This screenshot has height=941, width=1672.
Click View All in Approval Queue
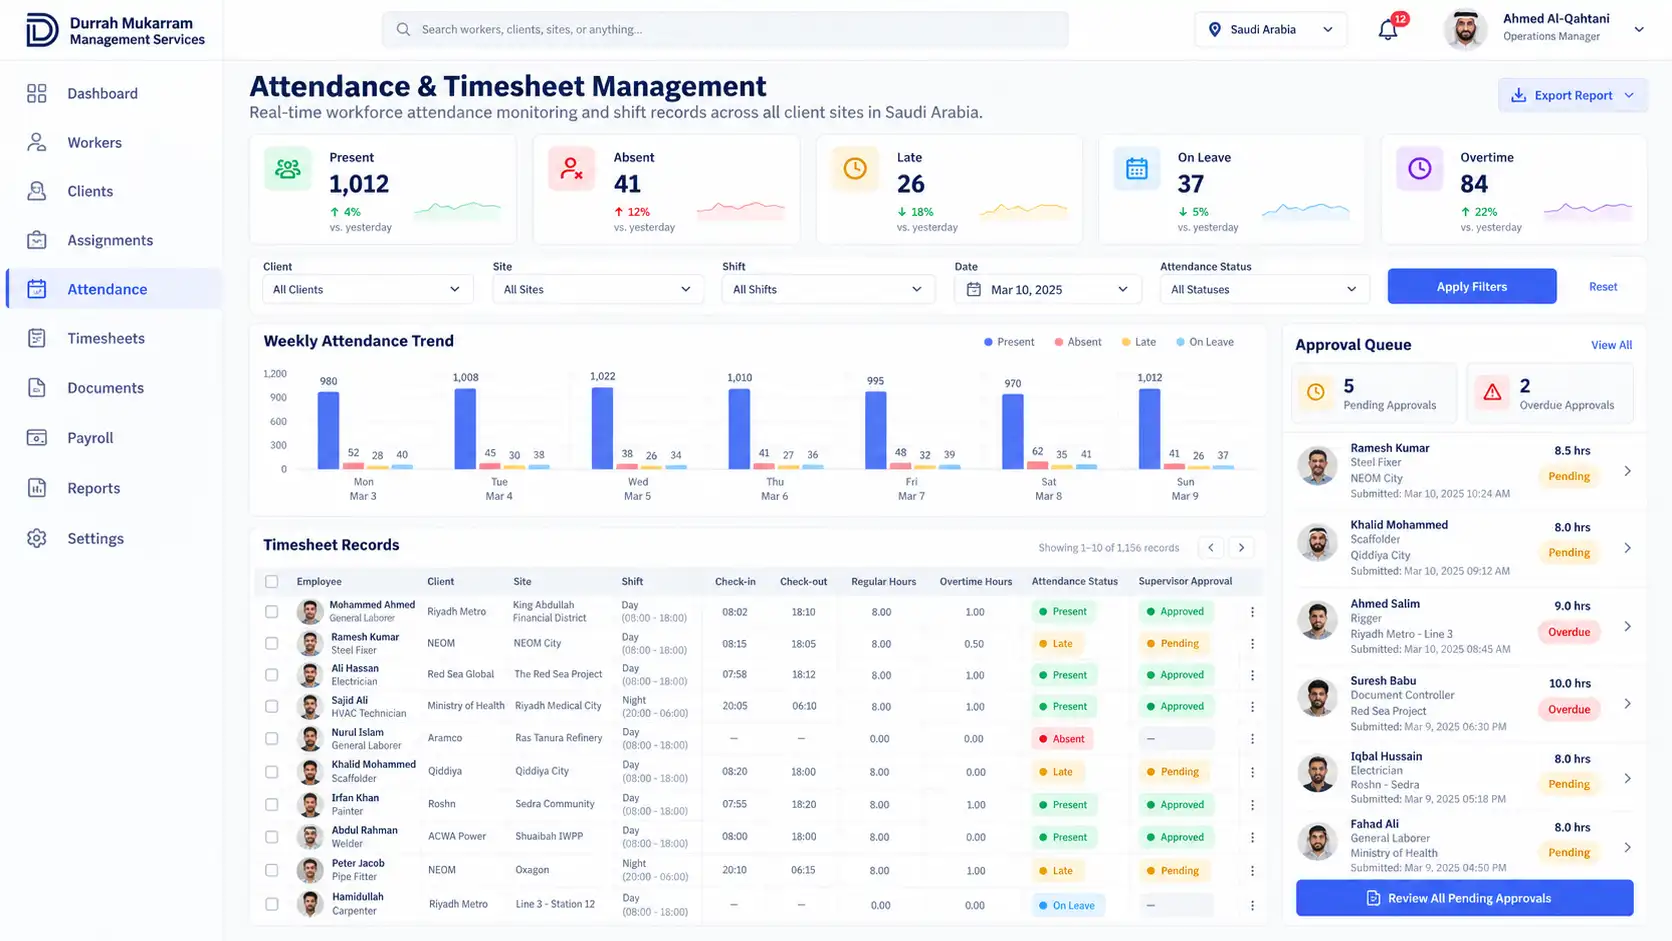click(1611, 345)
